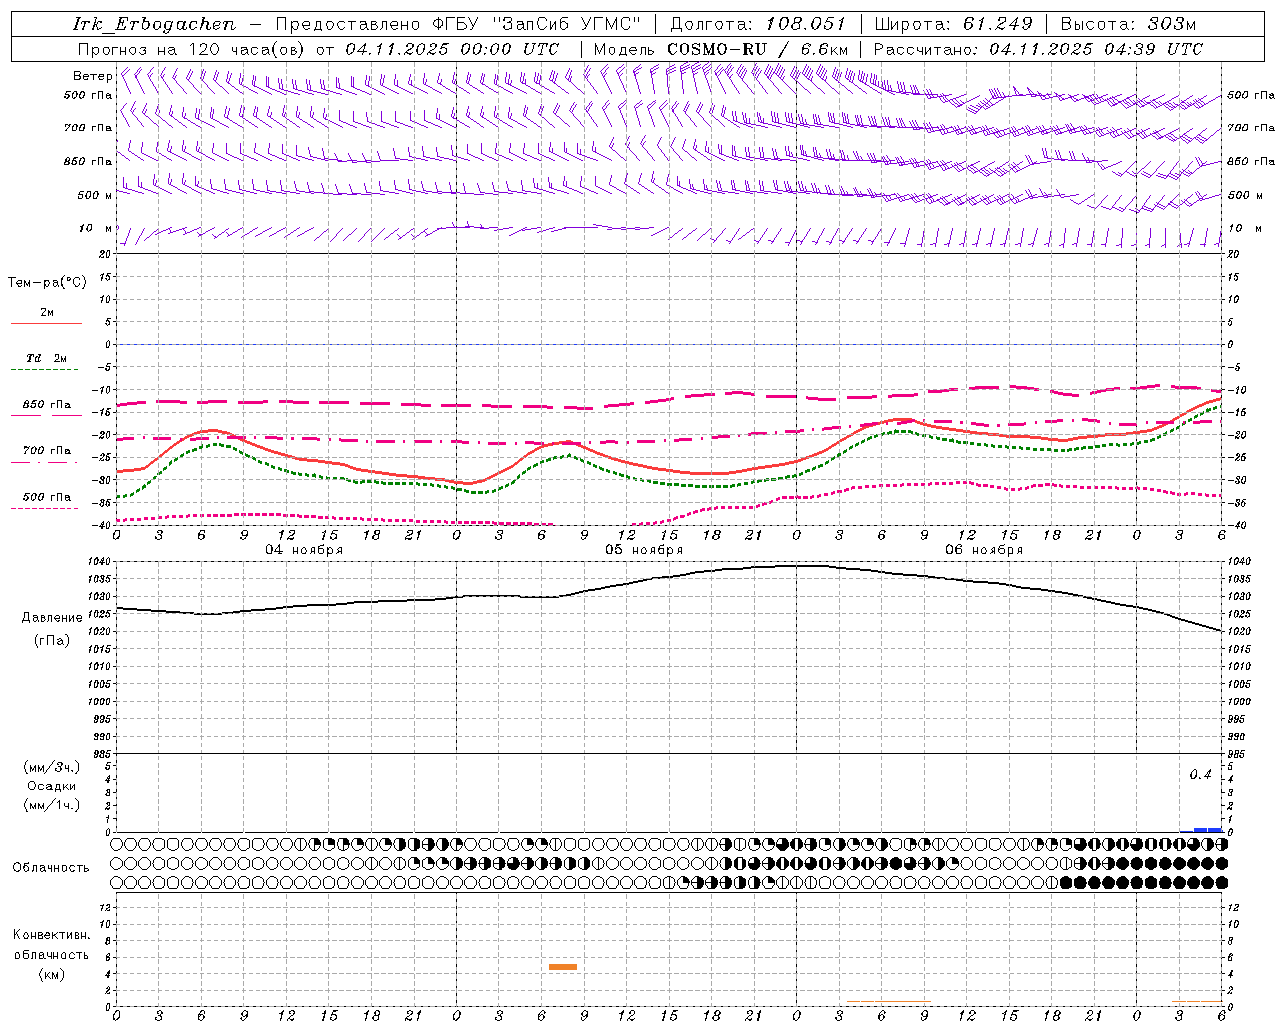Click the precipitation value 0.4

(x=1200, y=775)
